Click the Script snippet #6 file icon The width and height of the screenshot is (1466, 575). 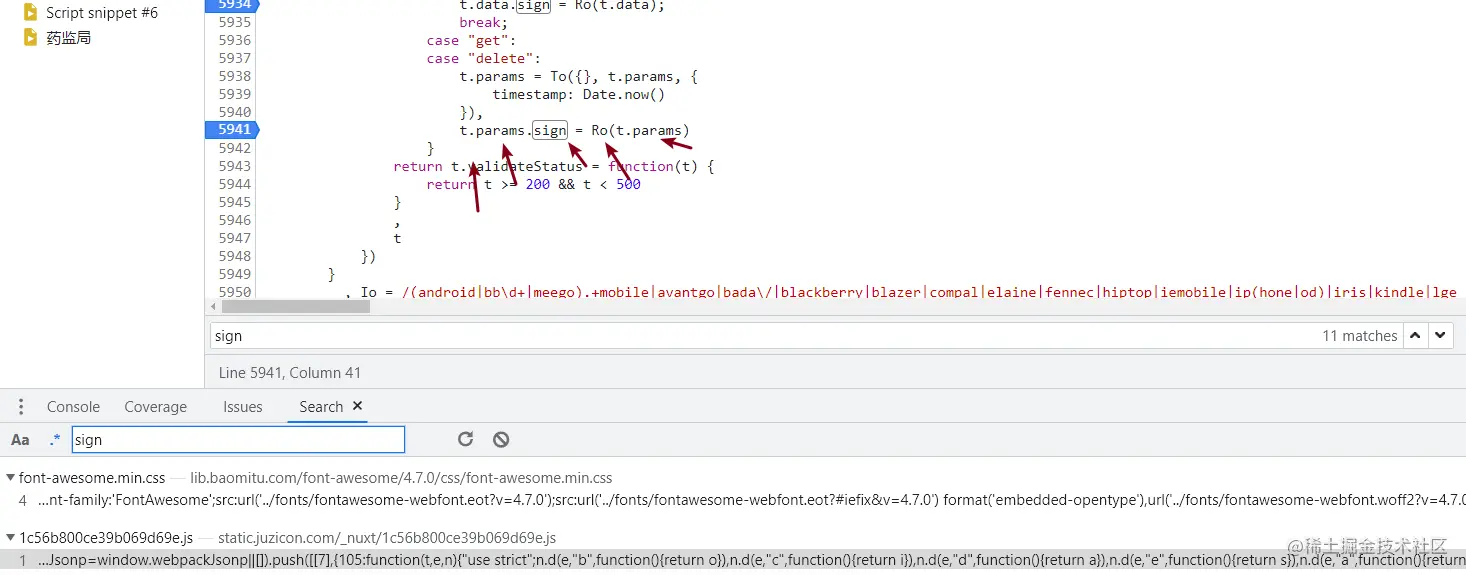point(30,13)
